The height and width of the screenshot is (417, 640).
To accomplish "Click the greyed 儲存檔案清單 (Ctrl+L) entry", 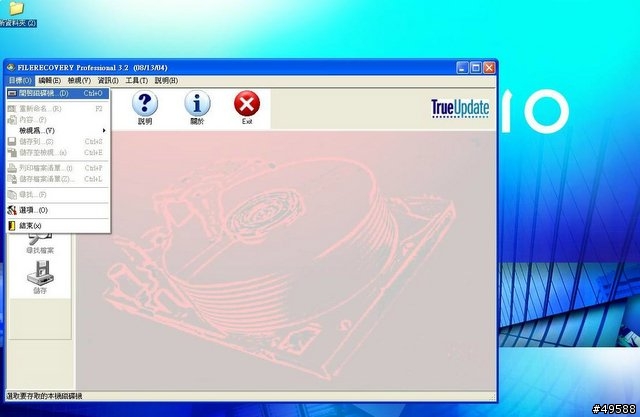I will click(x=58, y=179).
